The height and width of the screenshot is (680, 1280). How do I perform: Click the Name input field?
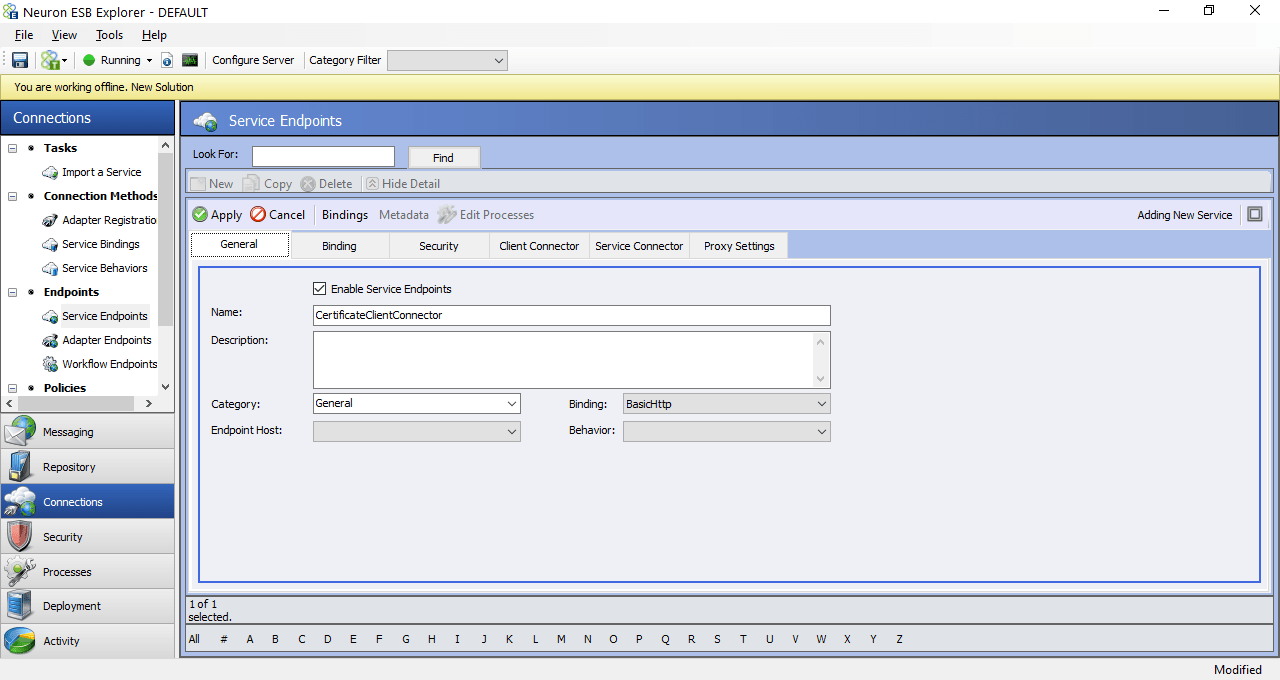[572, 315]
